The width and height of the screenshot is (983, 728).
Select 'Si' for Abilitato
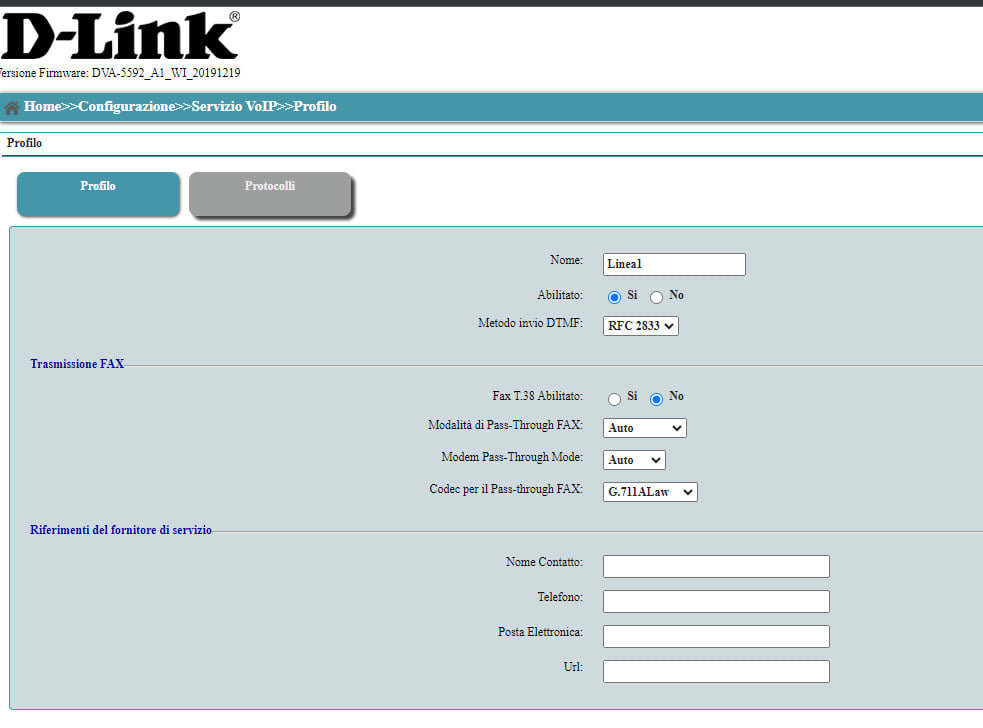tap(615, 297)
